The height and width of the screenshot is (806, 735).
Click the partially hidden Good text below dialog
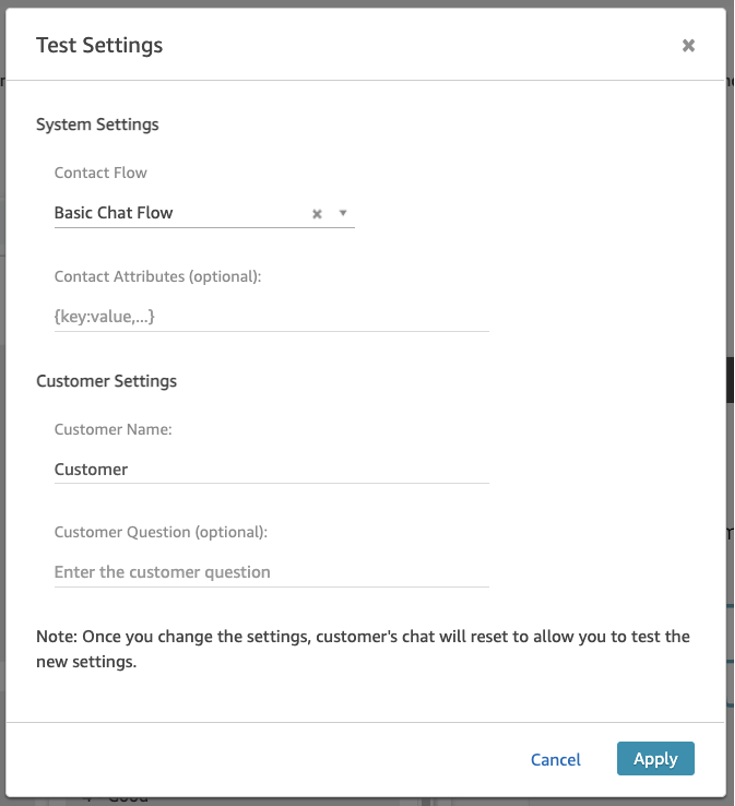click(128, 799)
